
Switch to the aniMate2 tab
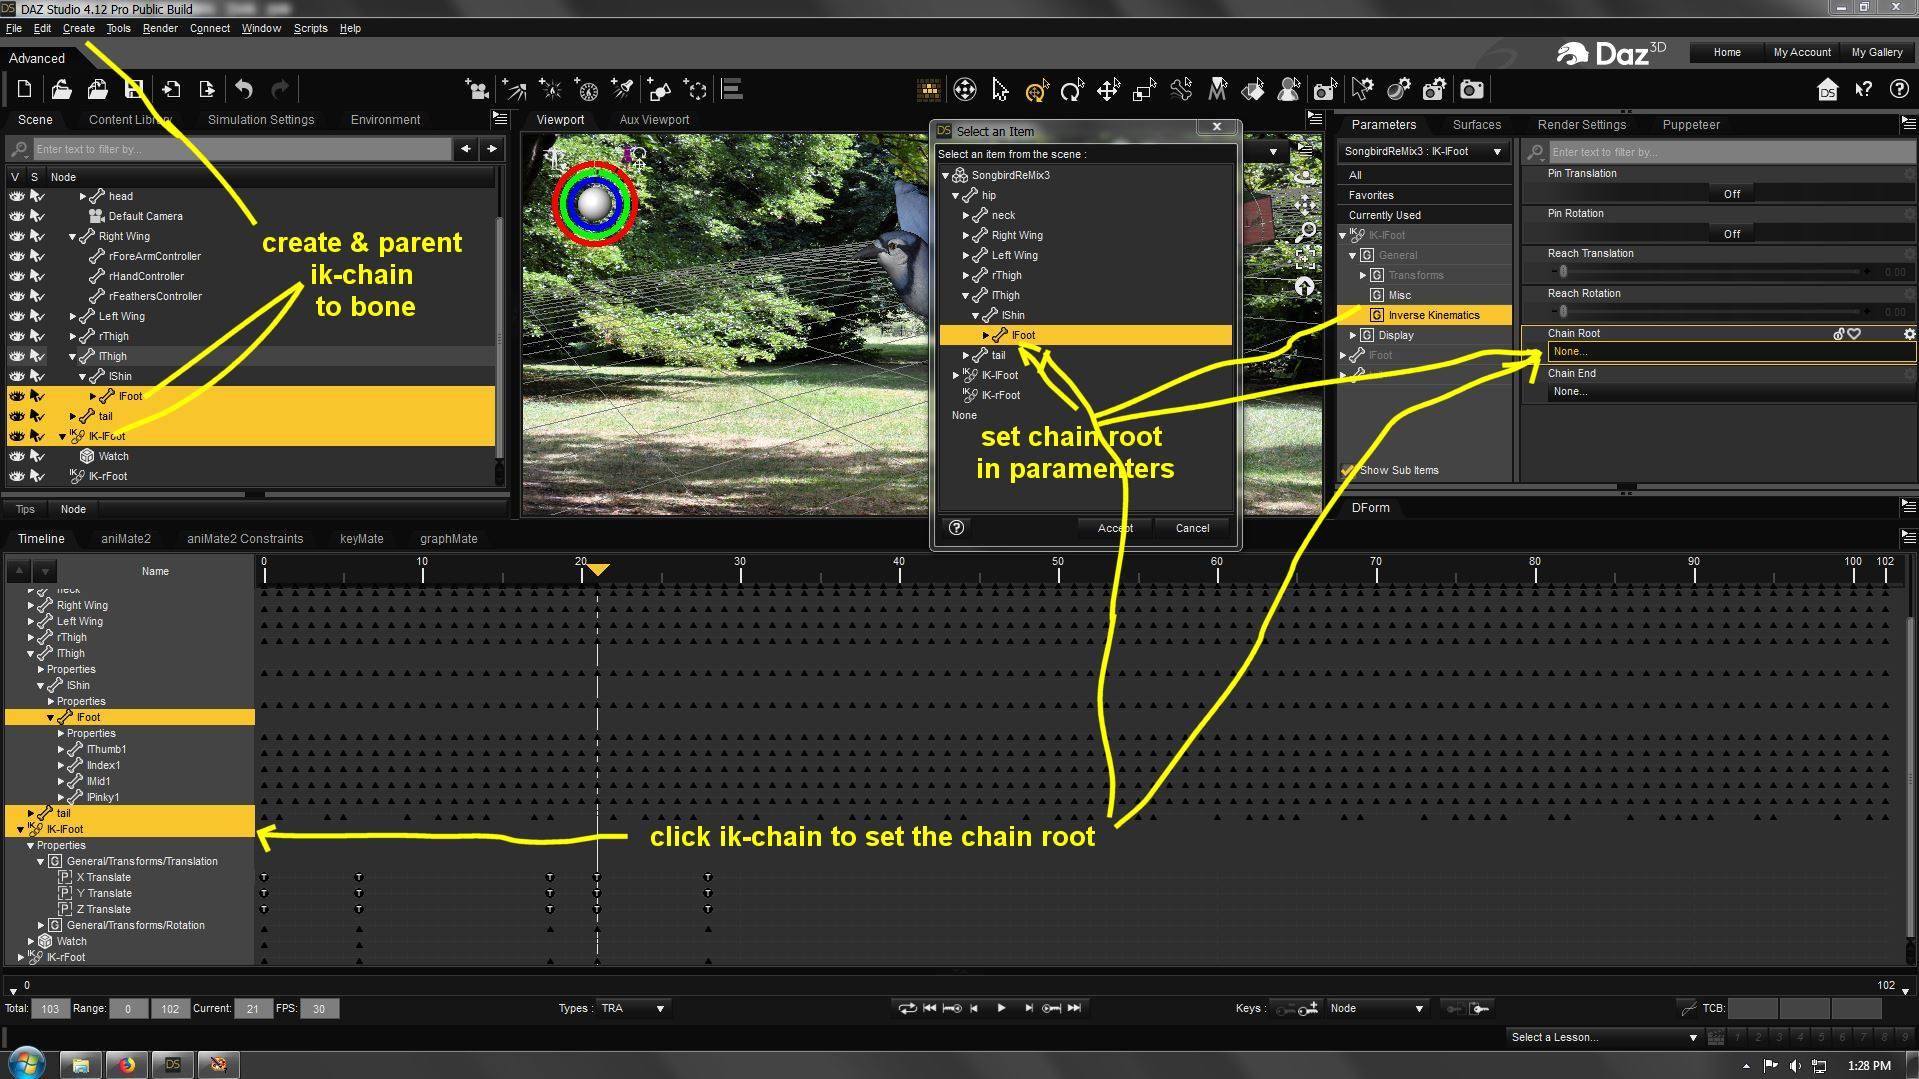(x=126, y=538)
